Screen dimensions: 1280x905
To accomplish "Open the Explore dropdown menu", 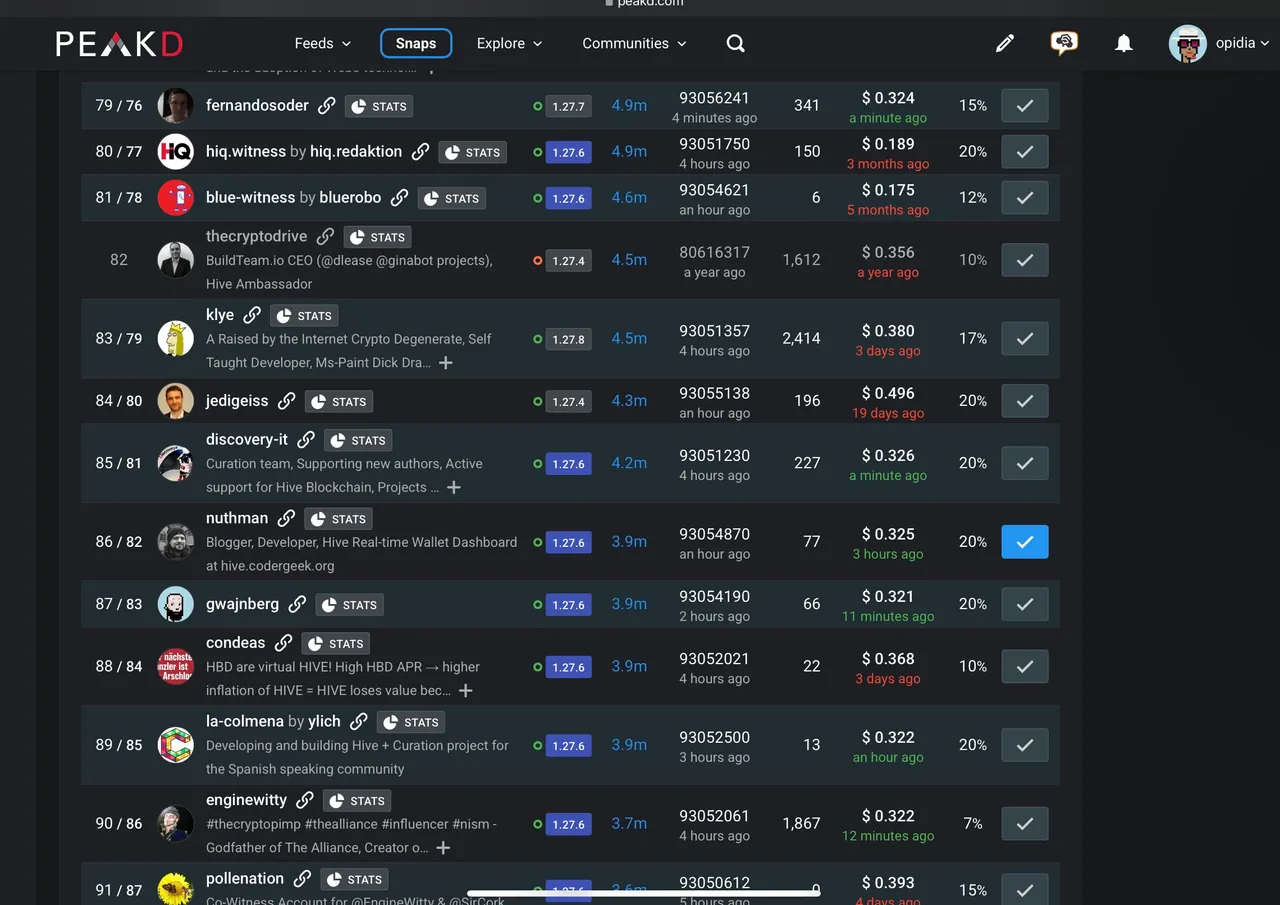I will [509, 43].
